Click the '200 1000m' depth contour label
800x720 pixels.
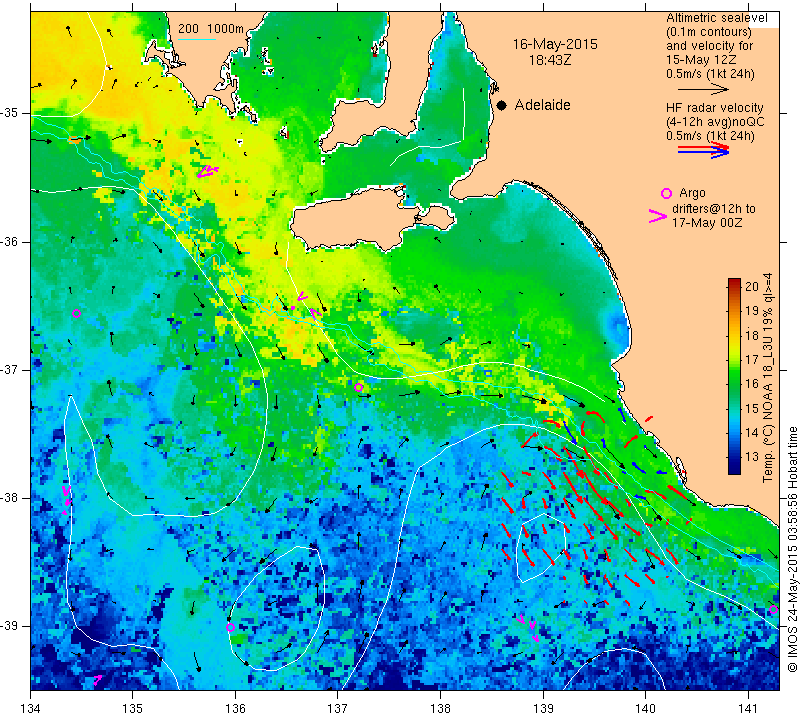point(211,29)
